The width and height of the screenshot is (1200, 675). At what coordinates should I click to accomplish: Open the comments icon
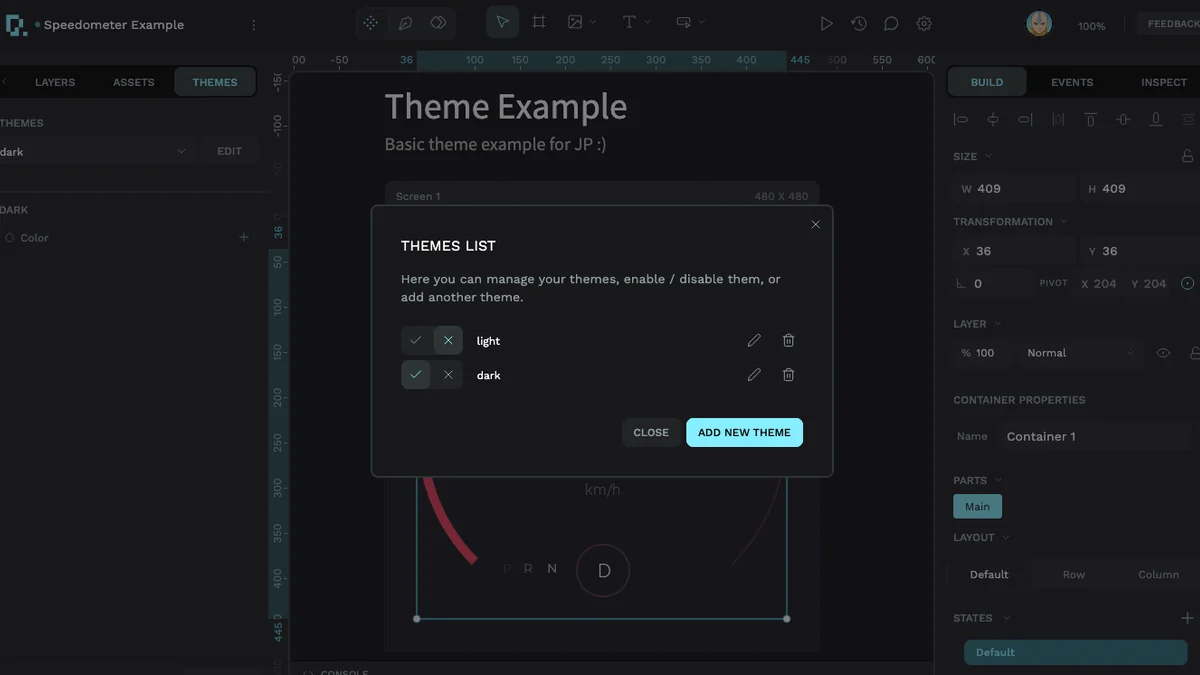pos(891,24)
